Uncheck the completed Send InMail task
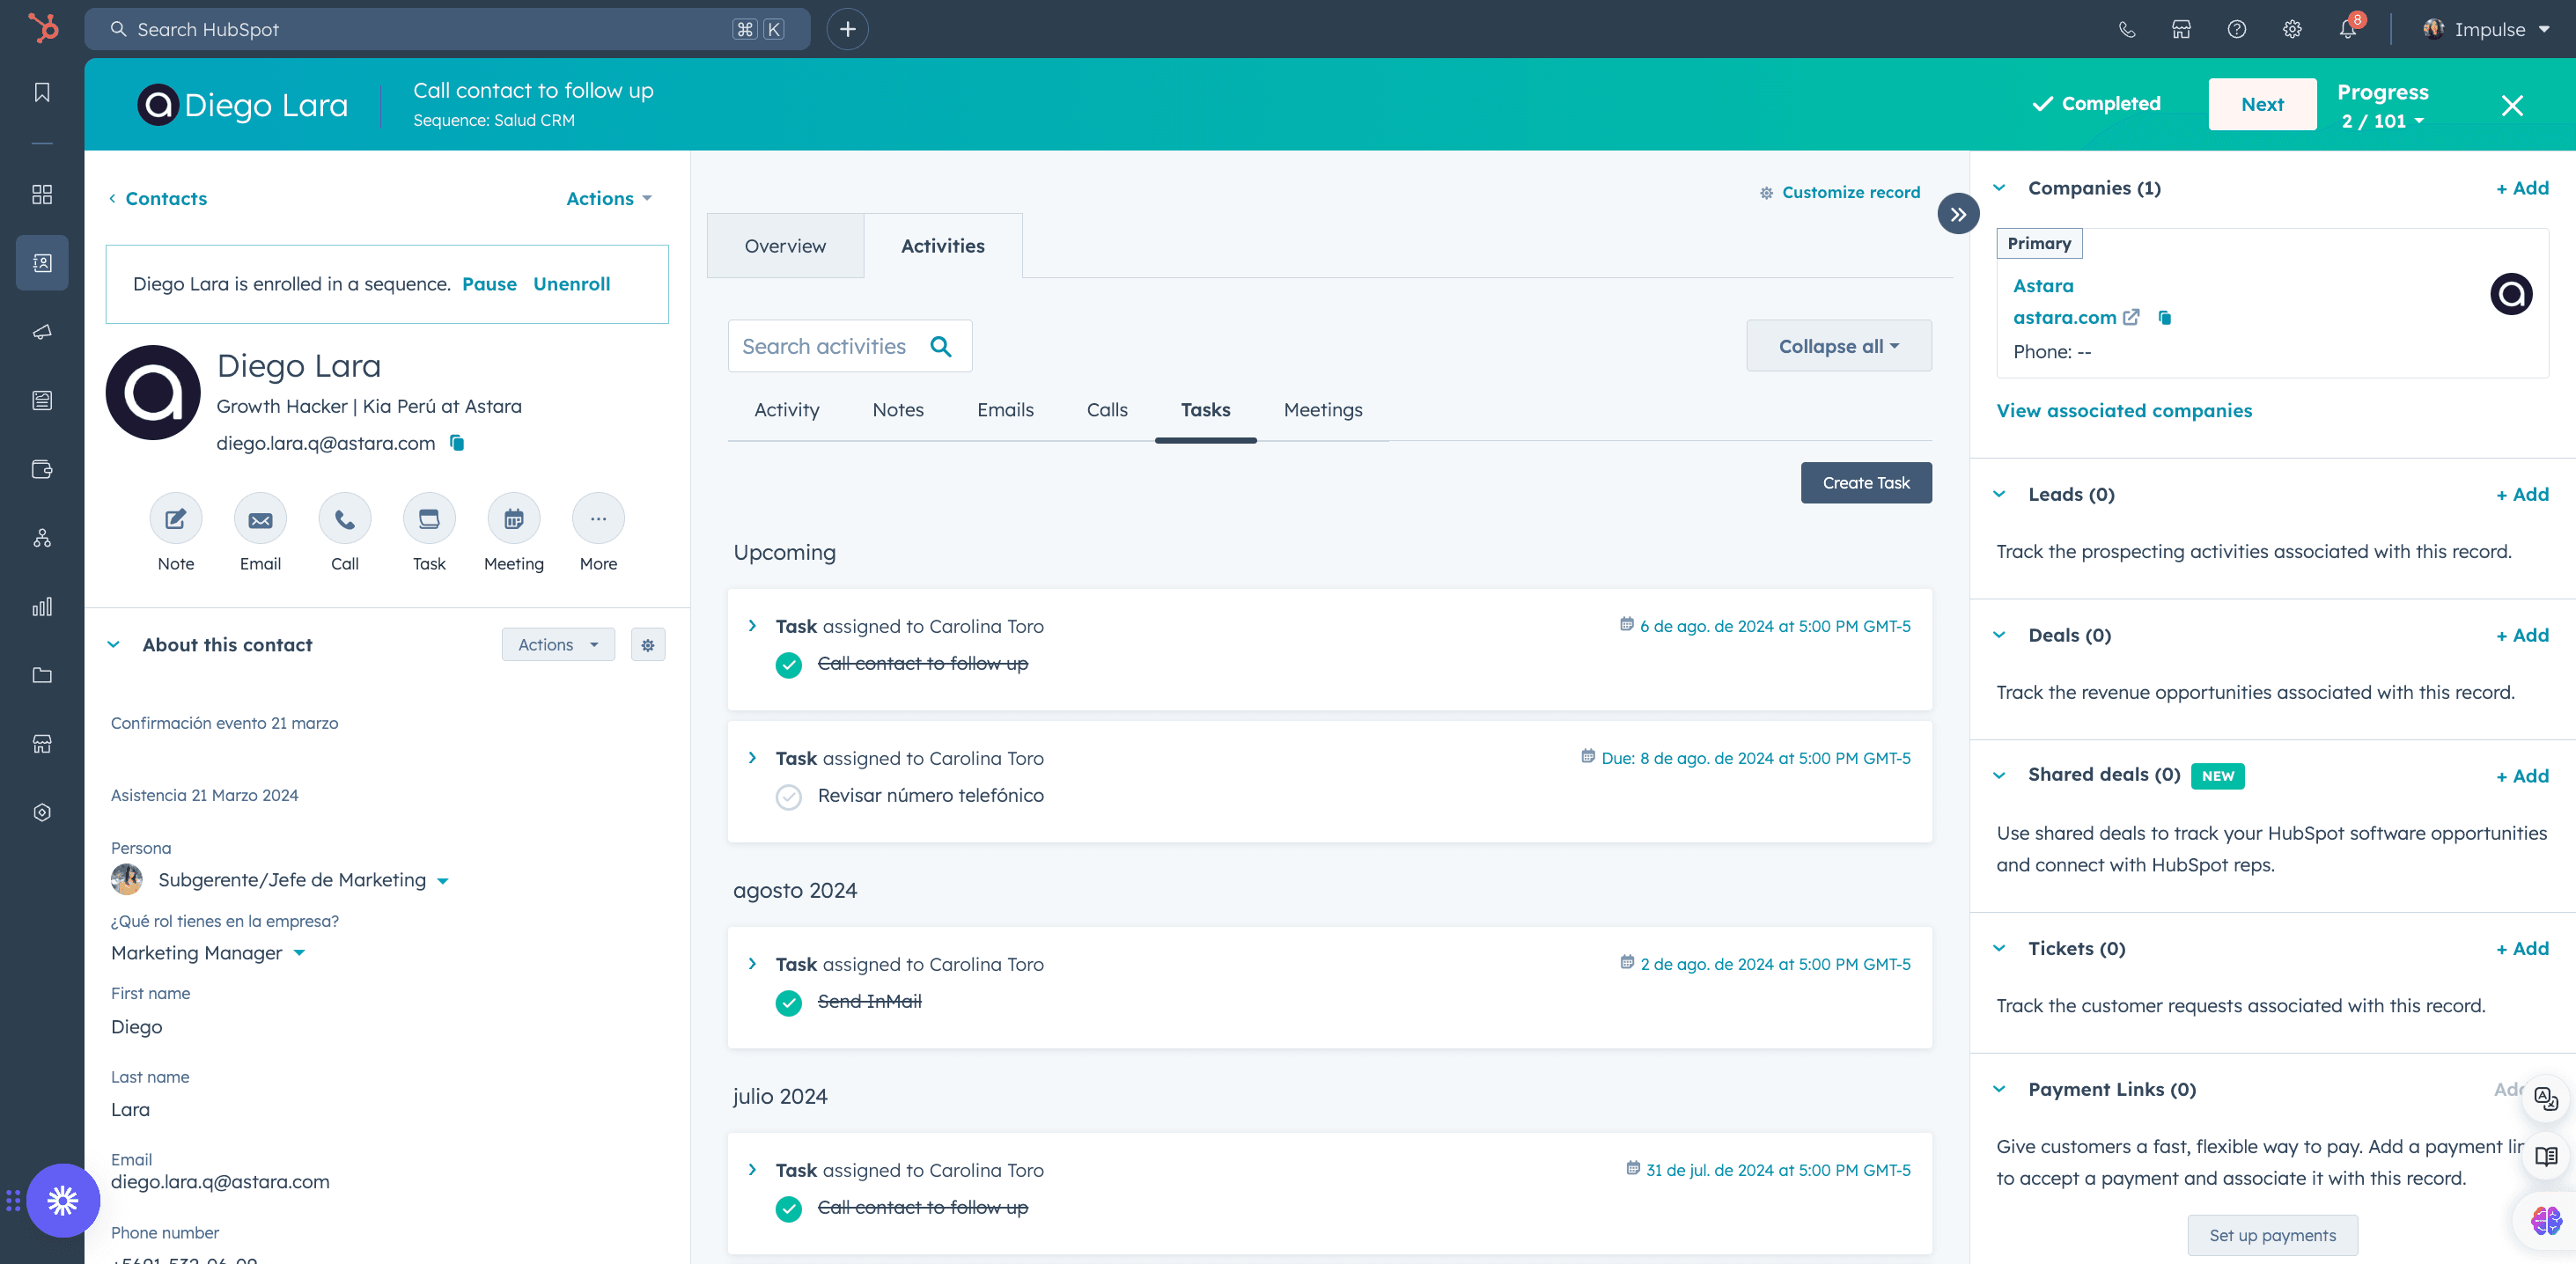2576x1264 pixels. click(788, 1002)
